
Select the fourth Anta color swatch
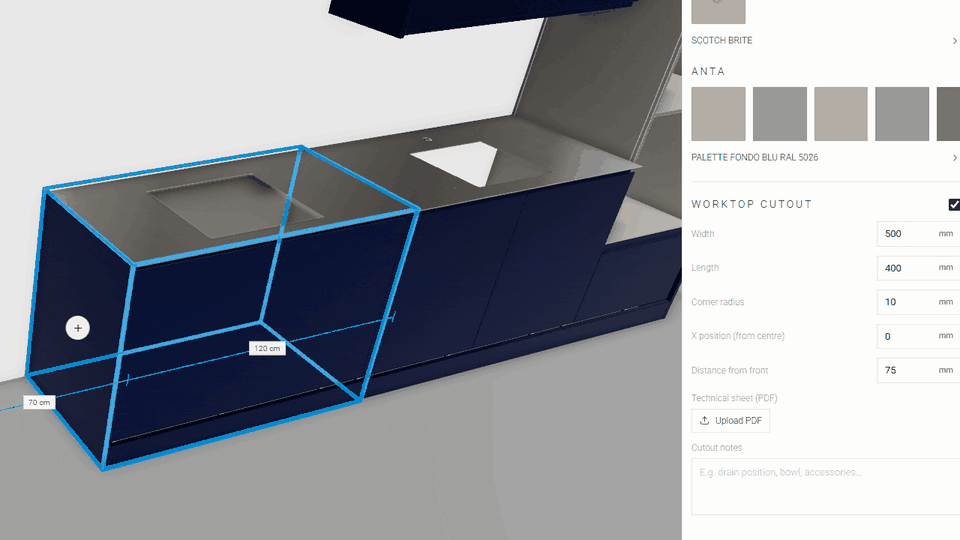[902, 114]
